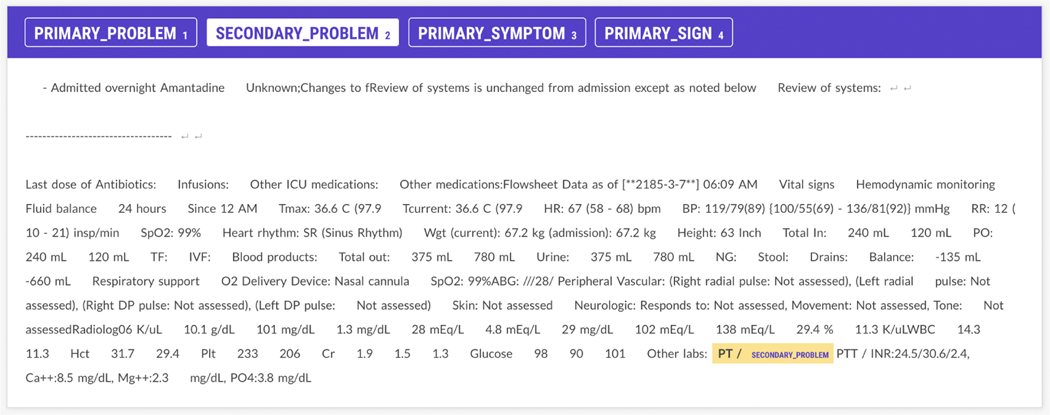The image size is (1050, 415).
Task: Choose the PRIMARY_SYMPTOM label
Action: point(497,33)
